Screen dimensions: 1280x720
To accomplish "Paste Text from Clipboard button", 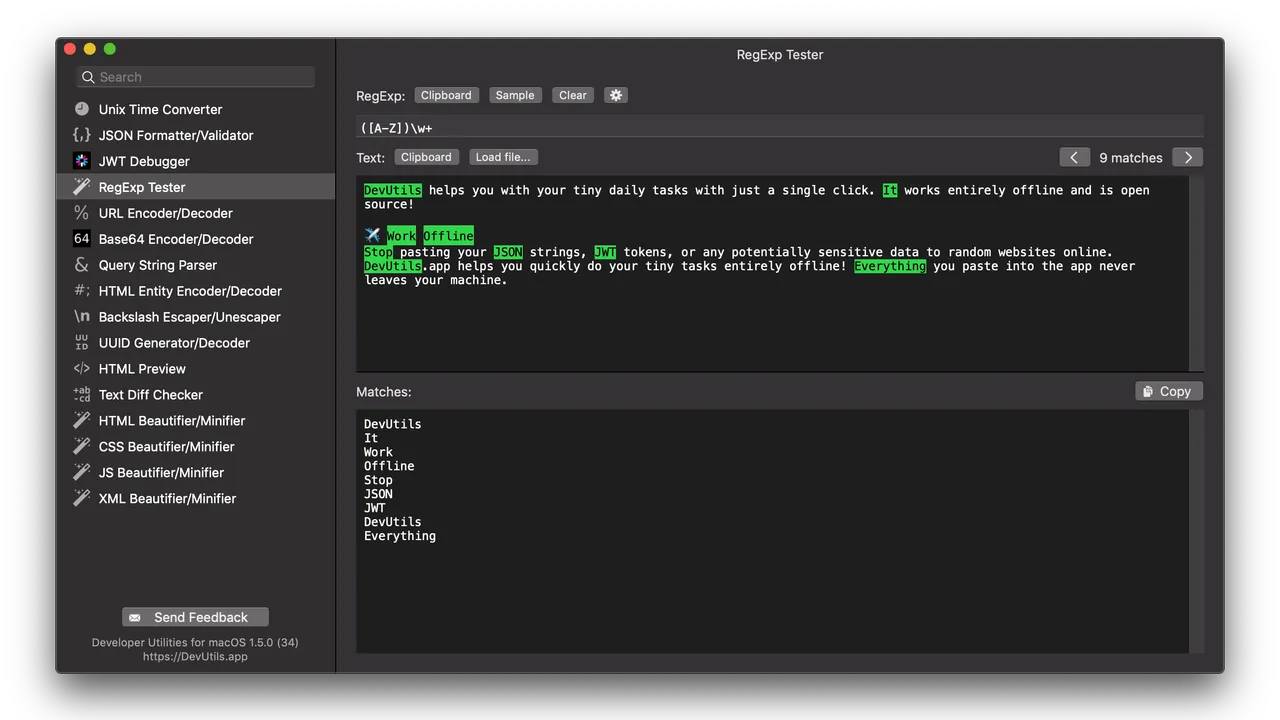I will (x=426, y=157).
